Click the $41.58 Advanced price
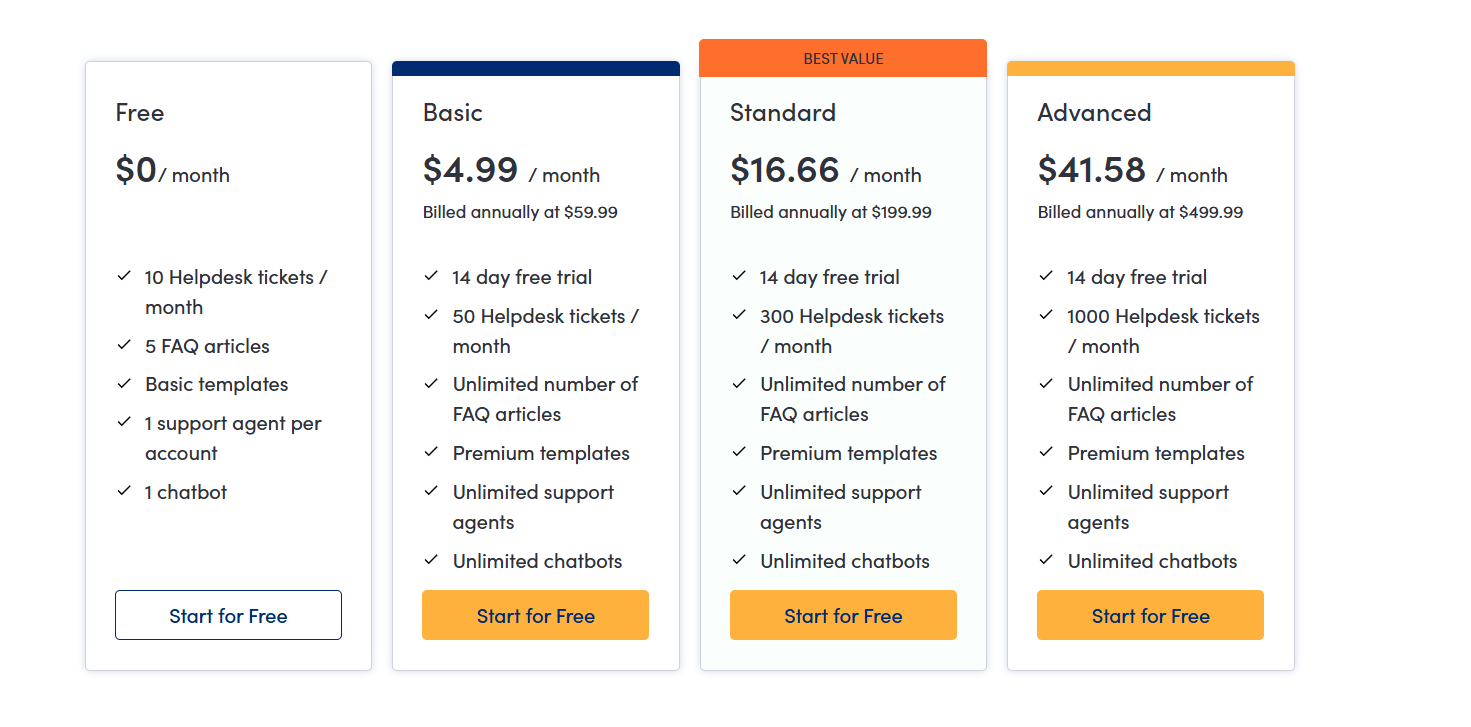The image size is (1471, 727). (1091, 170)
